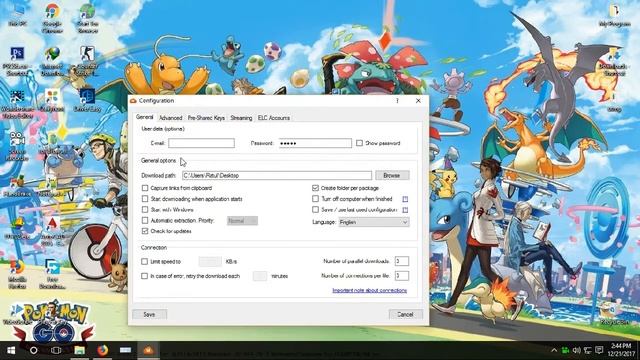Click Browse for download path
Viewport: 640px width, 360px height.
(x=392, y=175)
